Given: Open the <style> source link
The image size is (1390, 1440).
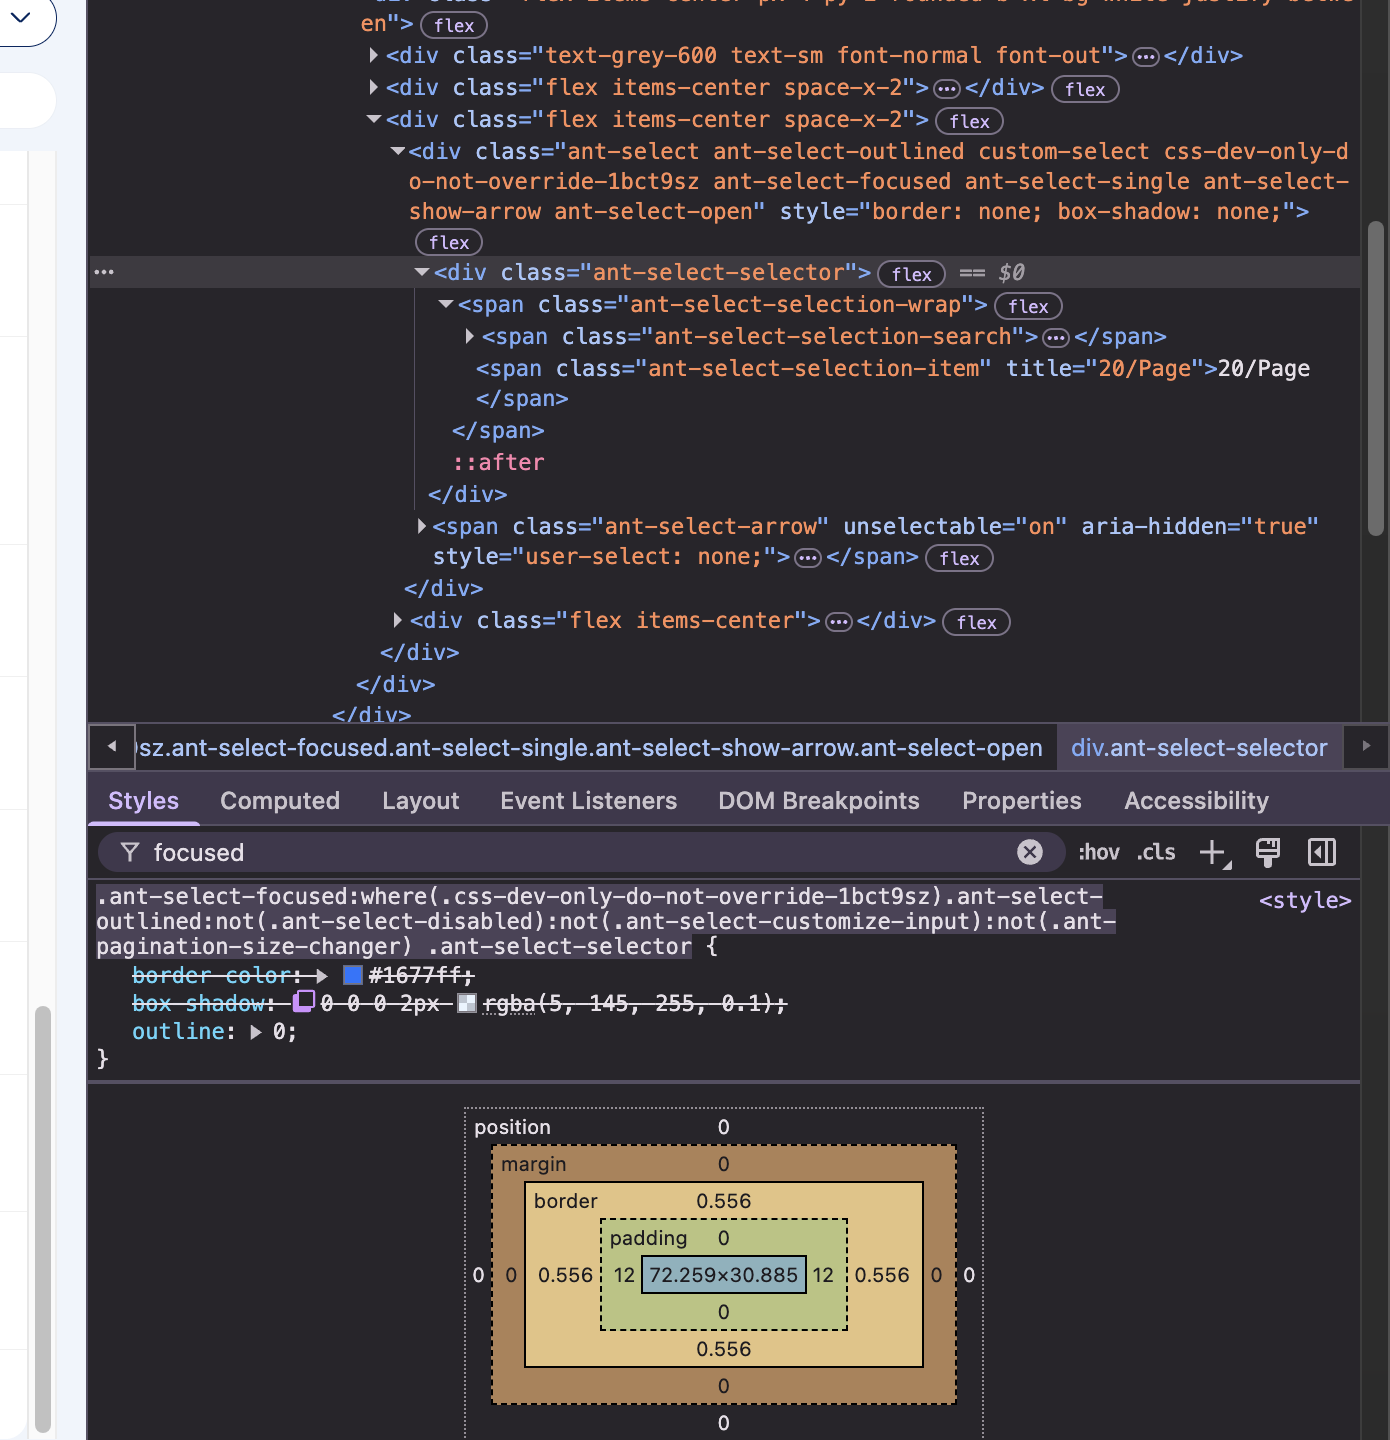Looking at the screenshot, I should 1304,900.
